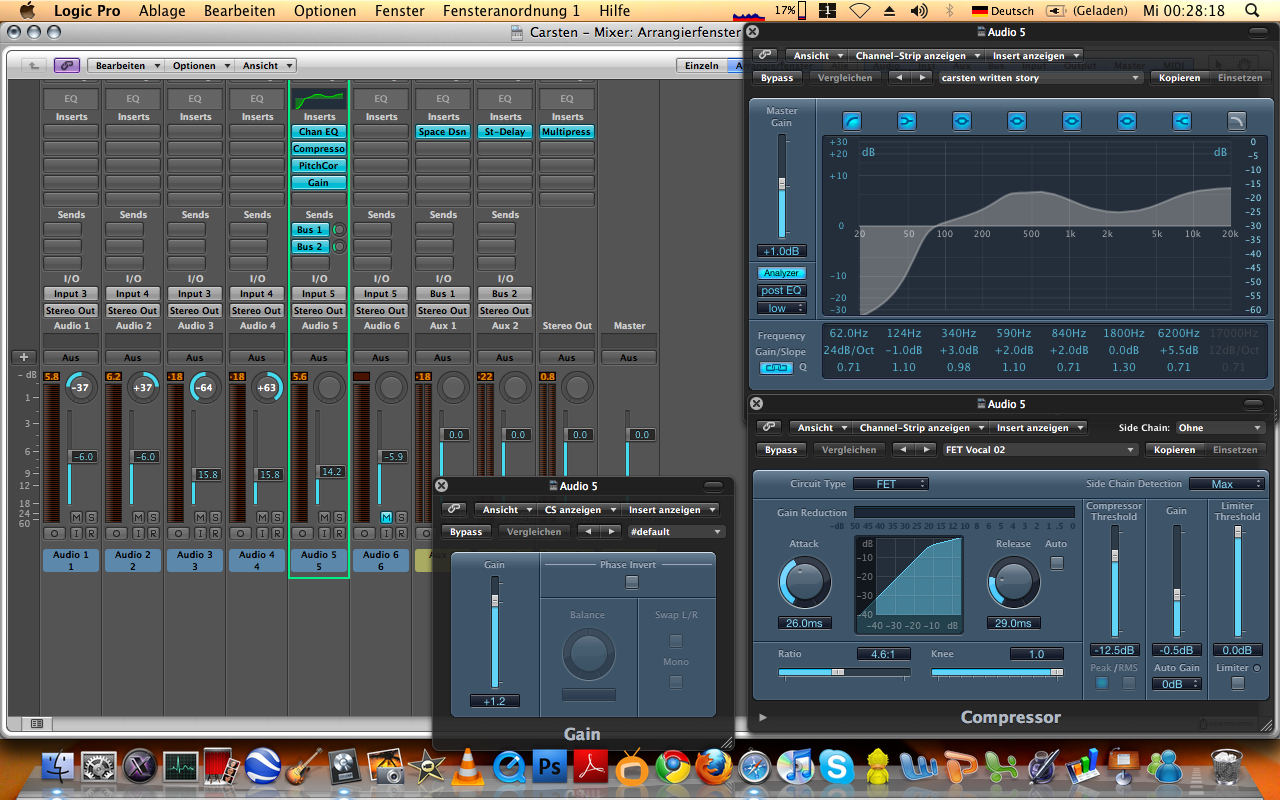Open Skype from the Dock

pyautogui.click(x=837, y=767)
